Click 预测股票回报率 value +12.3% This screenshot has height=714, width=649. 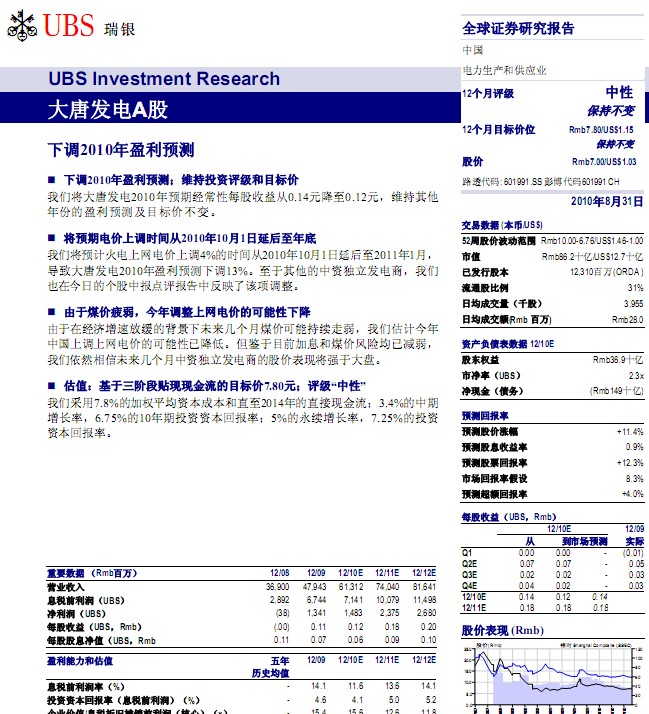pos(630,463)
